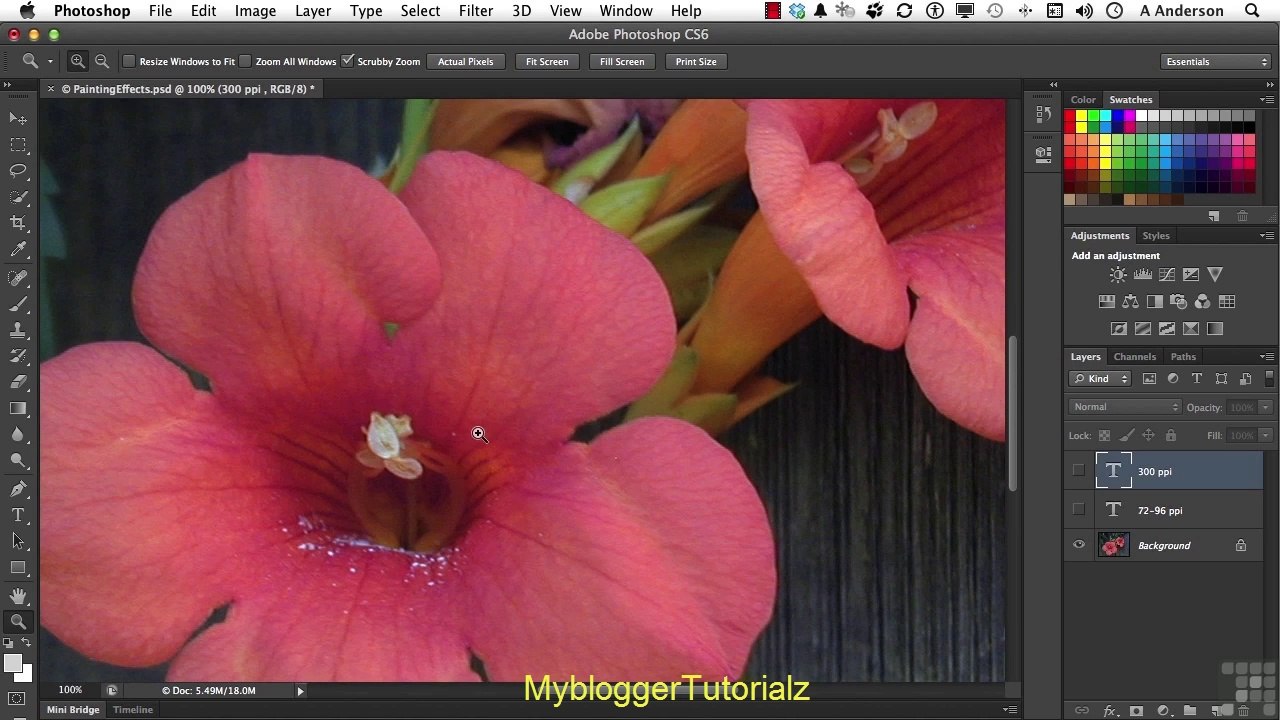Hide the Background layer
The image size is (1280, 720).
tap(1078, 545)
